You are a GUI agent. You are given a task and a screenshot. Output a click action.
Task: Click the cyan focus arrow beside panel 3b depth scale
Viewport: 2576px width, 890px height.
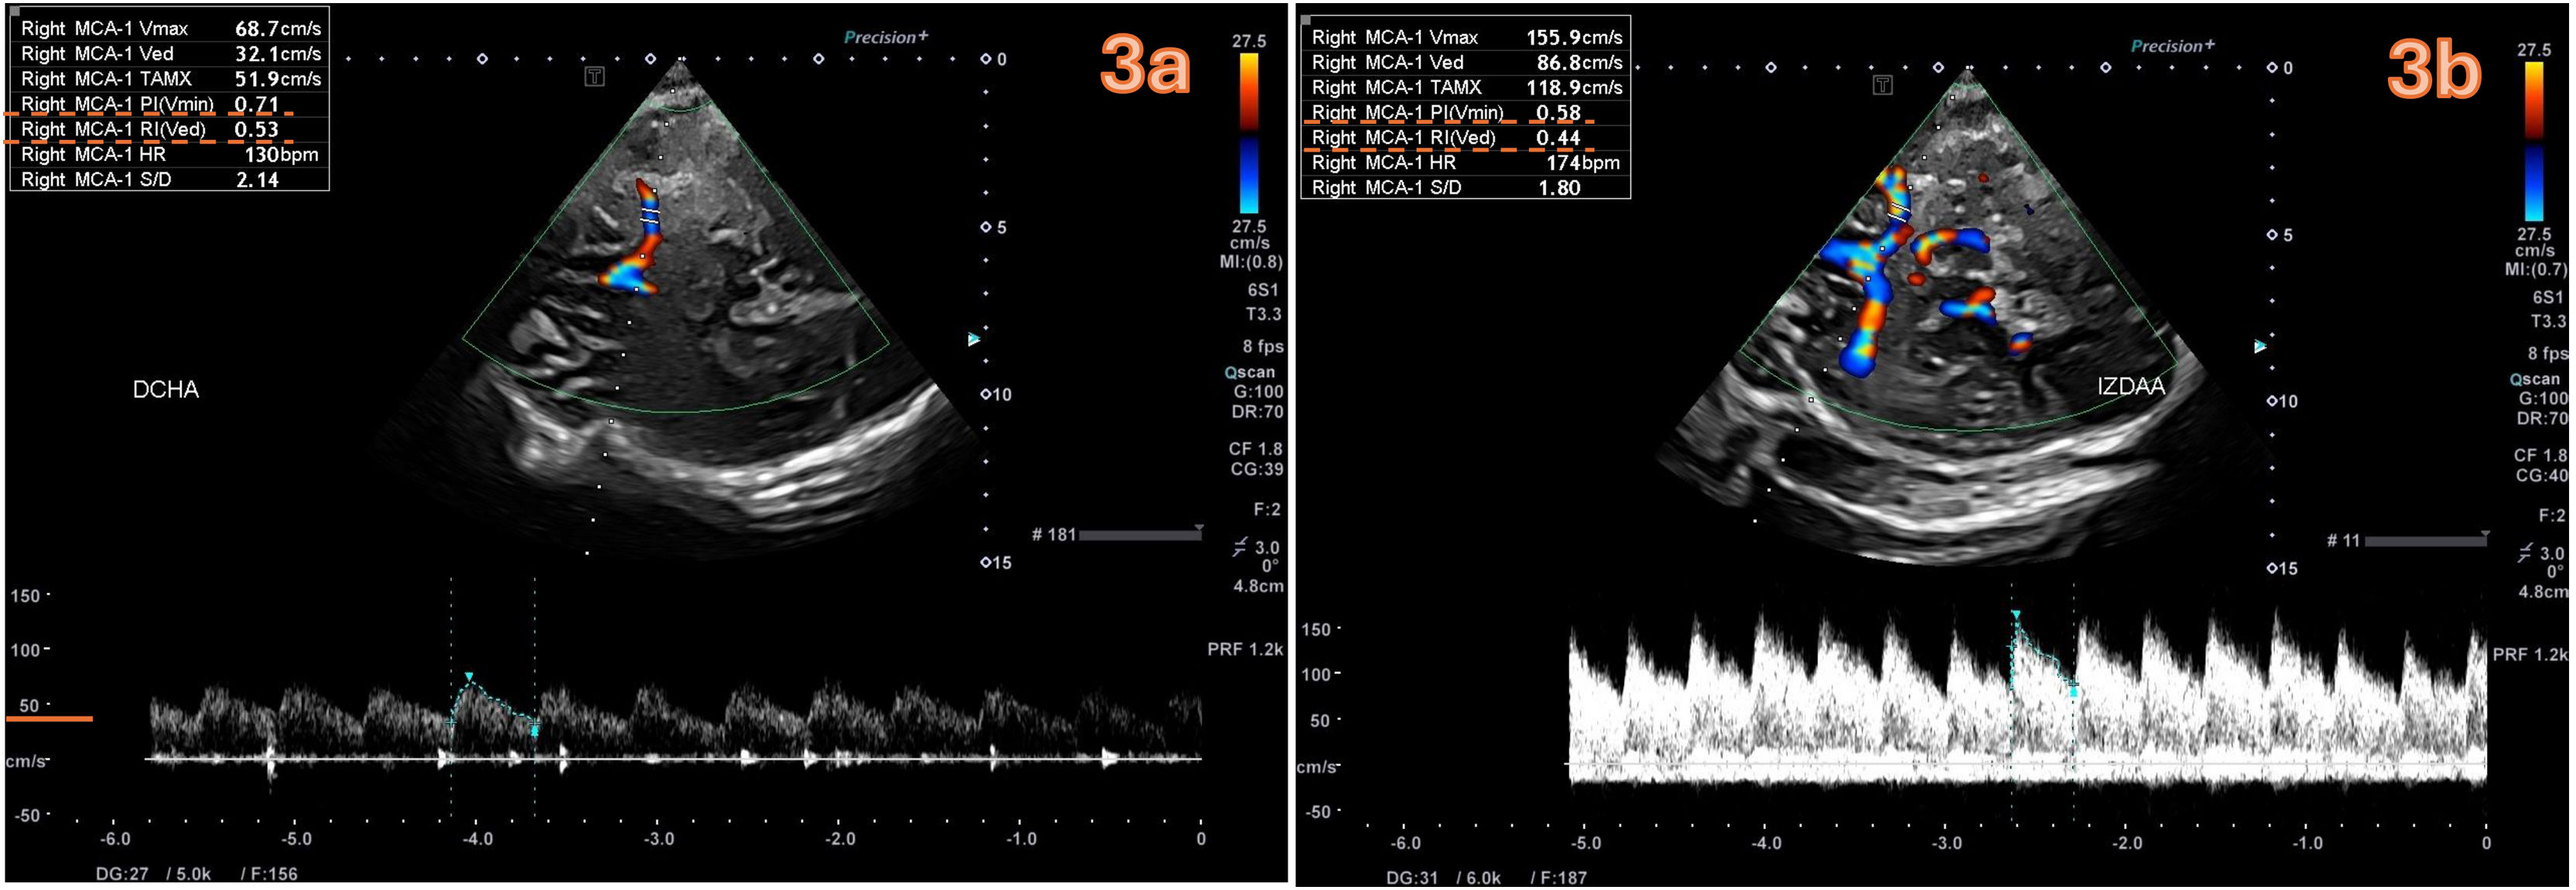click(x=2260, y=347)
